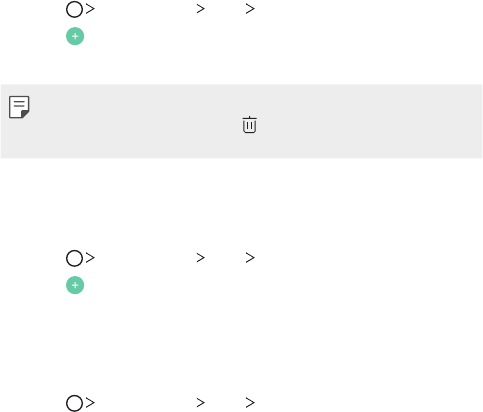This screenshot has height=412, width=483.
Task: Remove the note via the bin icon
Action: click(x=249, y=125)
